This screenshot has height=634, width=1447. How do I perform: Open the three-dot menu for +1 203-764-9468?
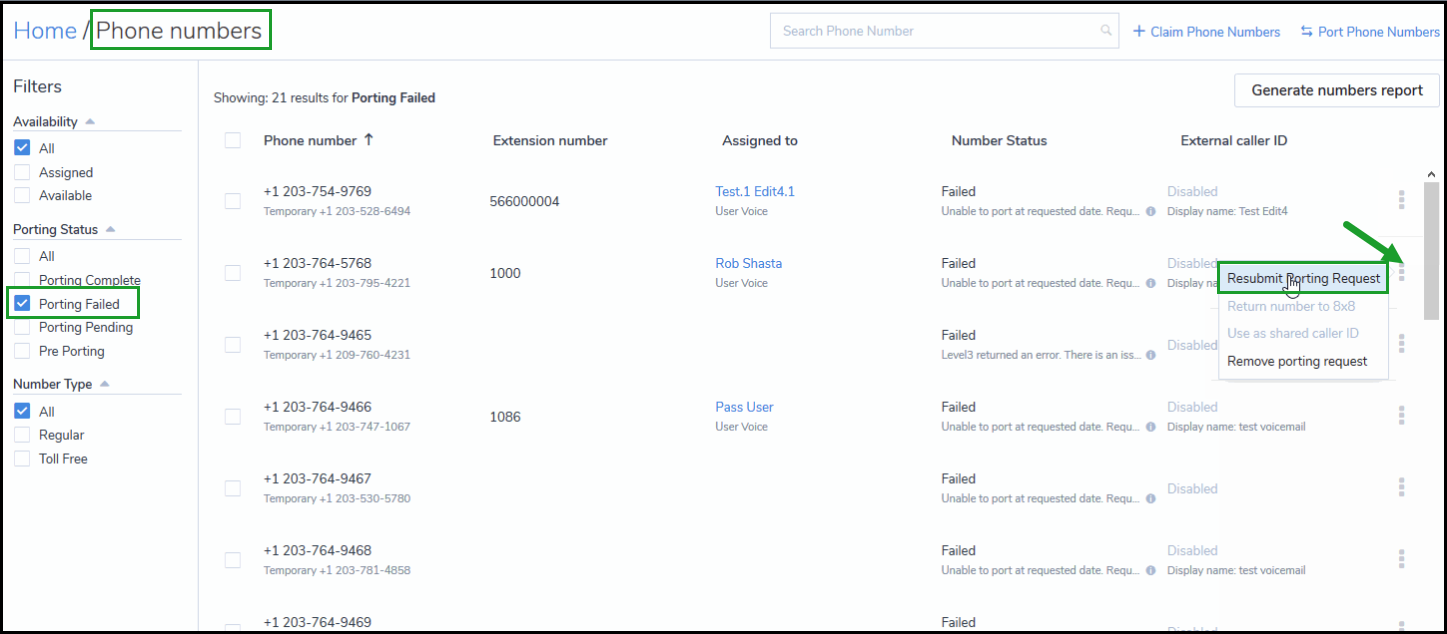click(x=1401, y=559)
